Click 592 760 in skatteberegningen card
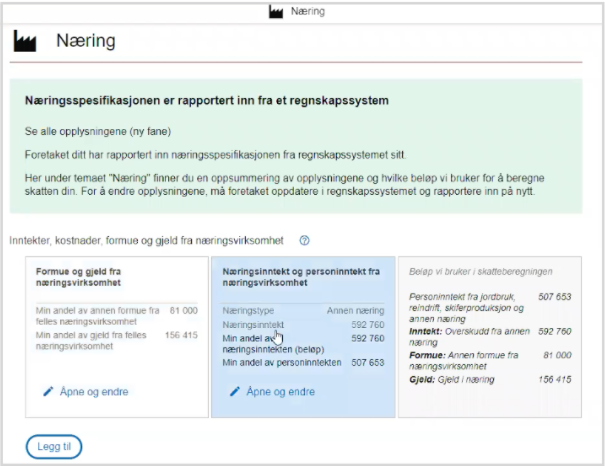Image resolution: width=605 pixels, height=466 pixels. coord(555,331)
